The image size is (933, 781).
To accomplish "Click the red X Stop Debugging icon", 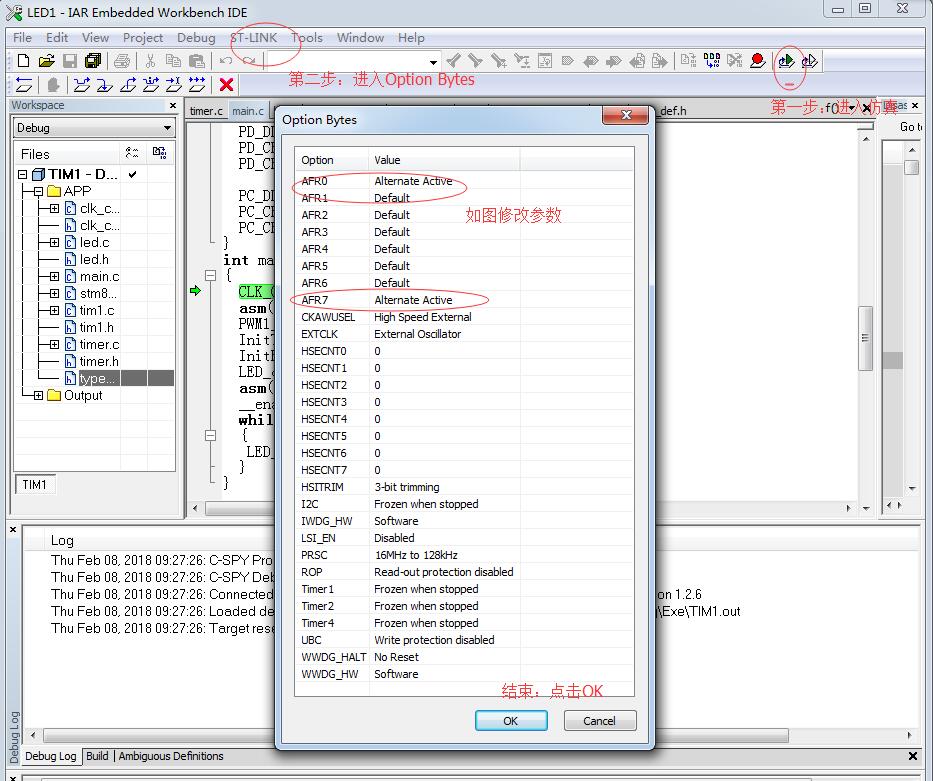I will [227, 85].
